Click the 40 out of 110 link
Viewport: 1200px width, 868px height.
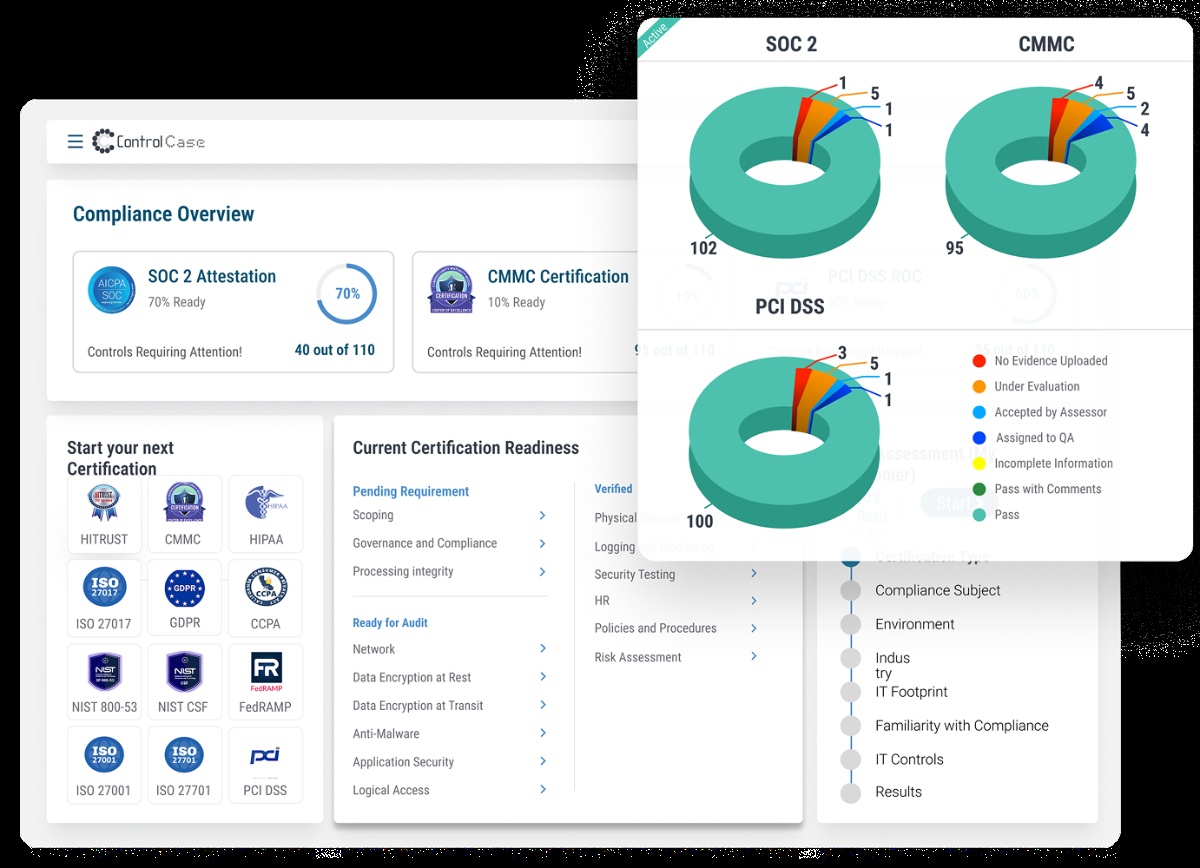(x=335, y=350)
